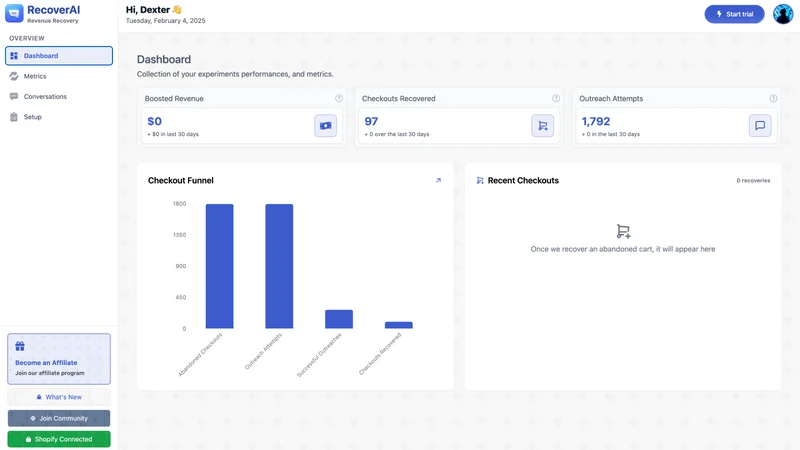
Task: Click the OVERVIEW section label
Action: [27, 38]
